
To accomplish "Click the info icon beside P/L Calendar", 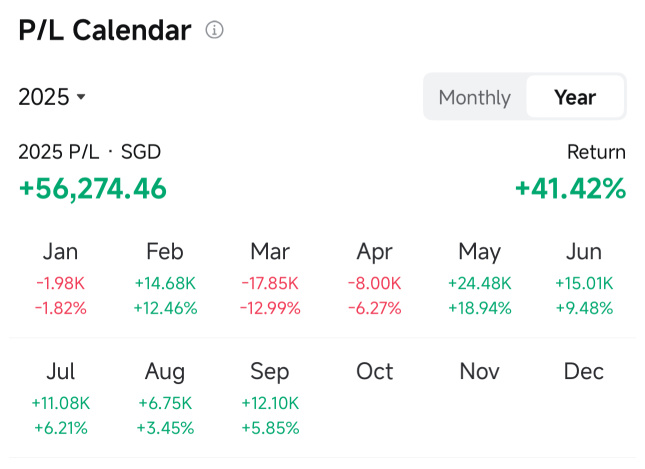I will pos(214,30).
